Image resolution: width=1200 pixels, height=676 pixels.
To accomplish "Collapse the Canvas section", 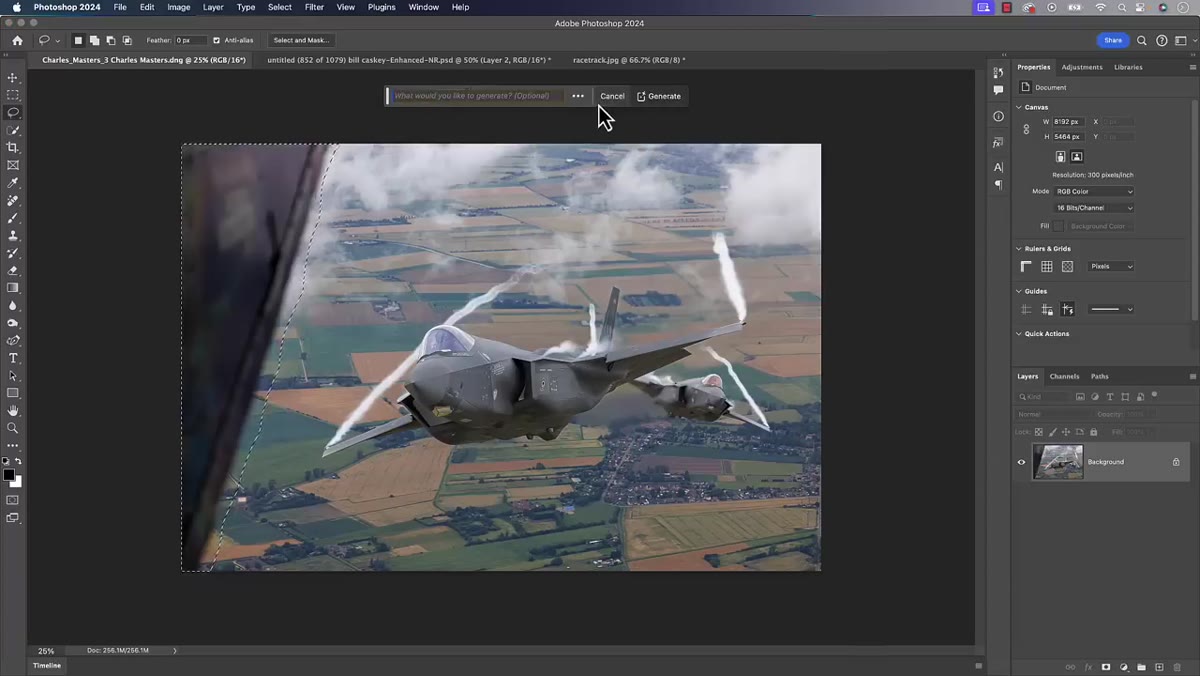I will pyautogui.click(x=1019, y=107).
